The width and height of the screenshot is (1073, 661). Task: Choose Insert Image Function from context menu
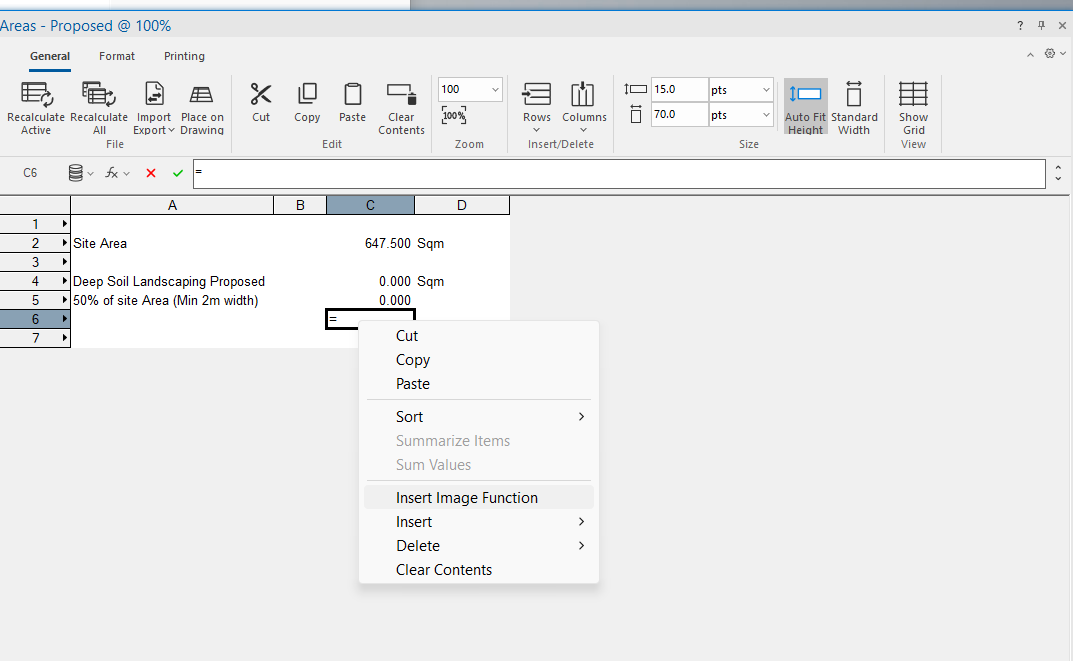[x=467, y=498]
